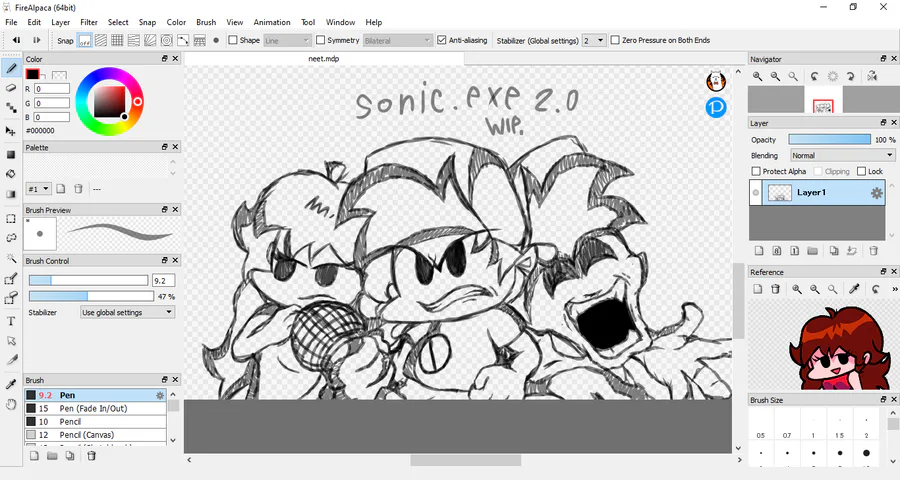
Task: Delete the layer with the trash icon
Action: coord(874,251)
